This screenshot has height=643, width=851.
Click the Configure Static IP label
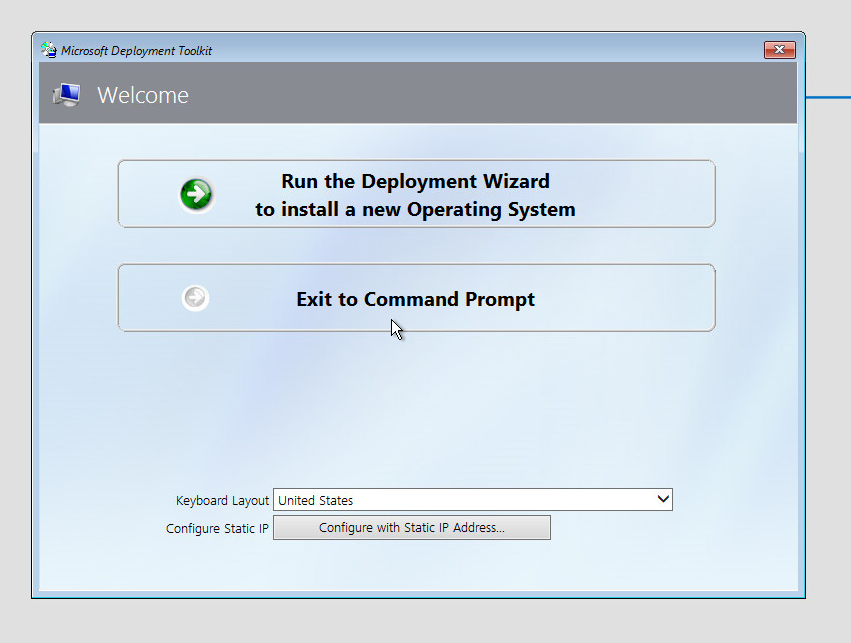coord(217,528)
